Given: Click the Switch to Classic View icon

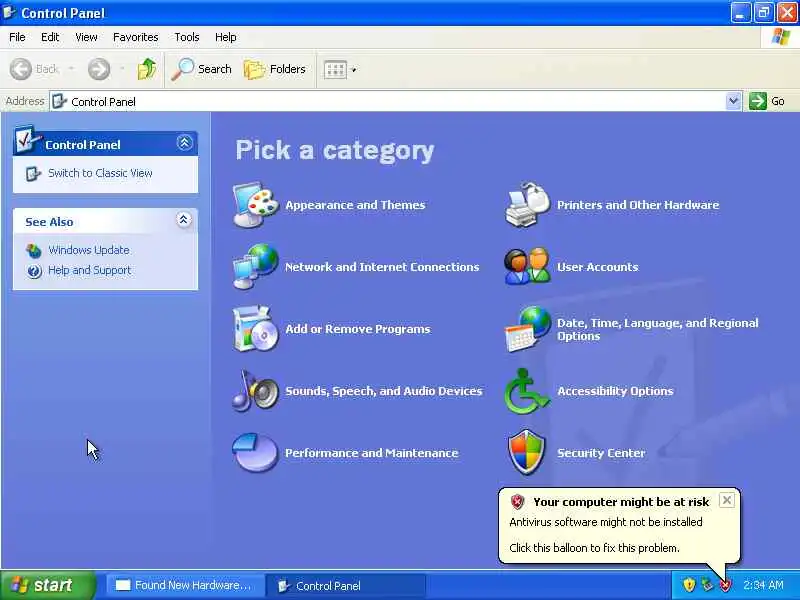Looking at the screenshot, I should [x=33, y=173].
